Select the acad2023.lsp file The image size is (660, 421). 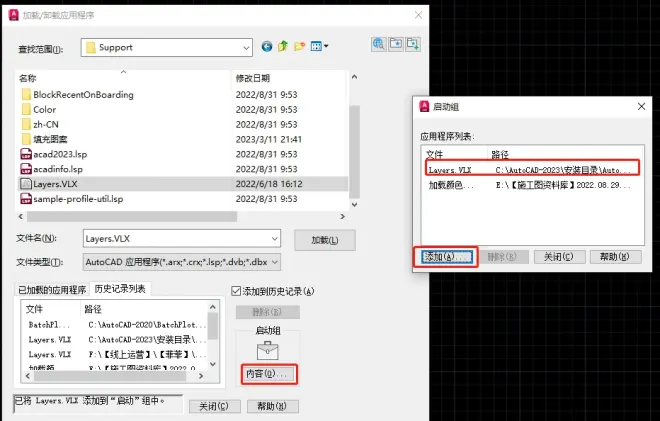pyautogui.click(x=54, y=154)
